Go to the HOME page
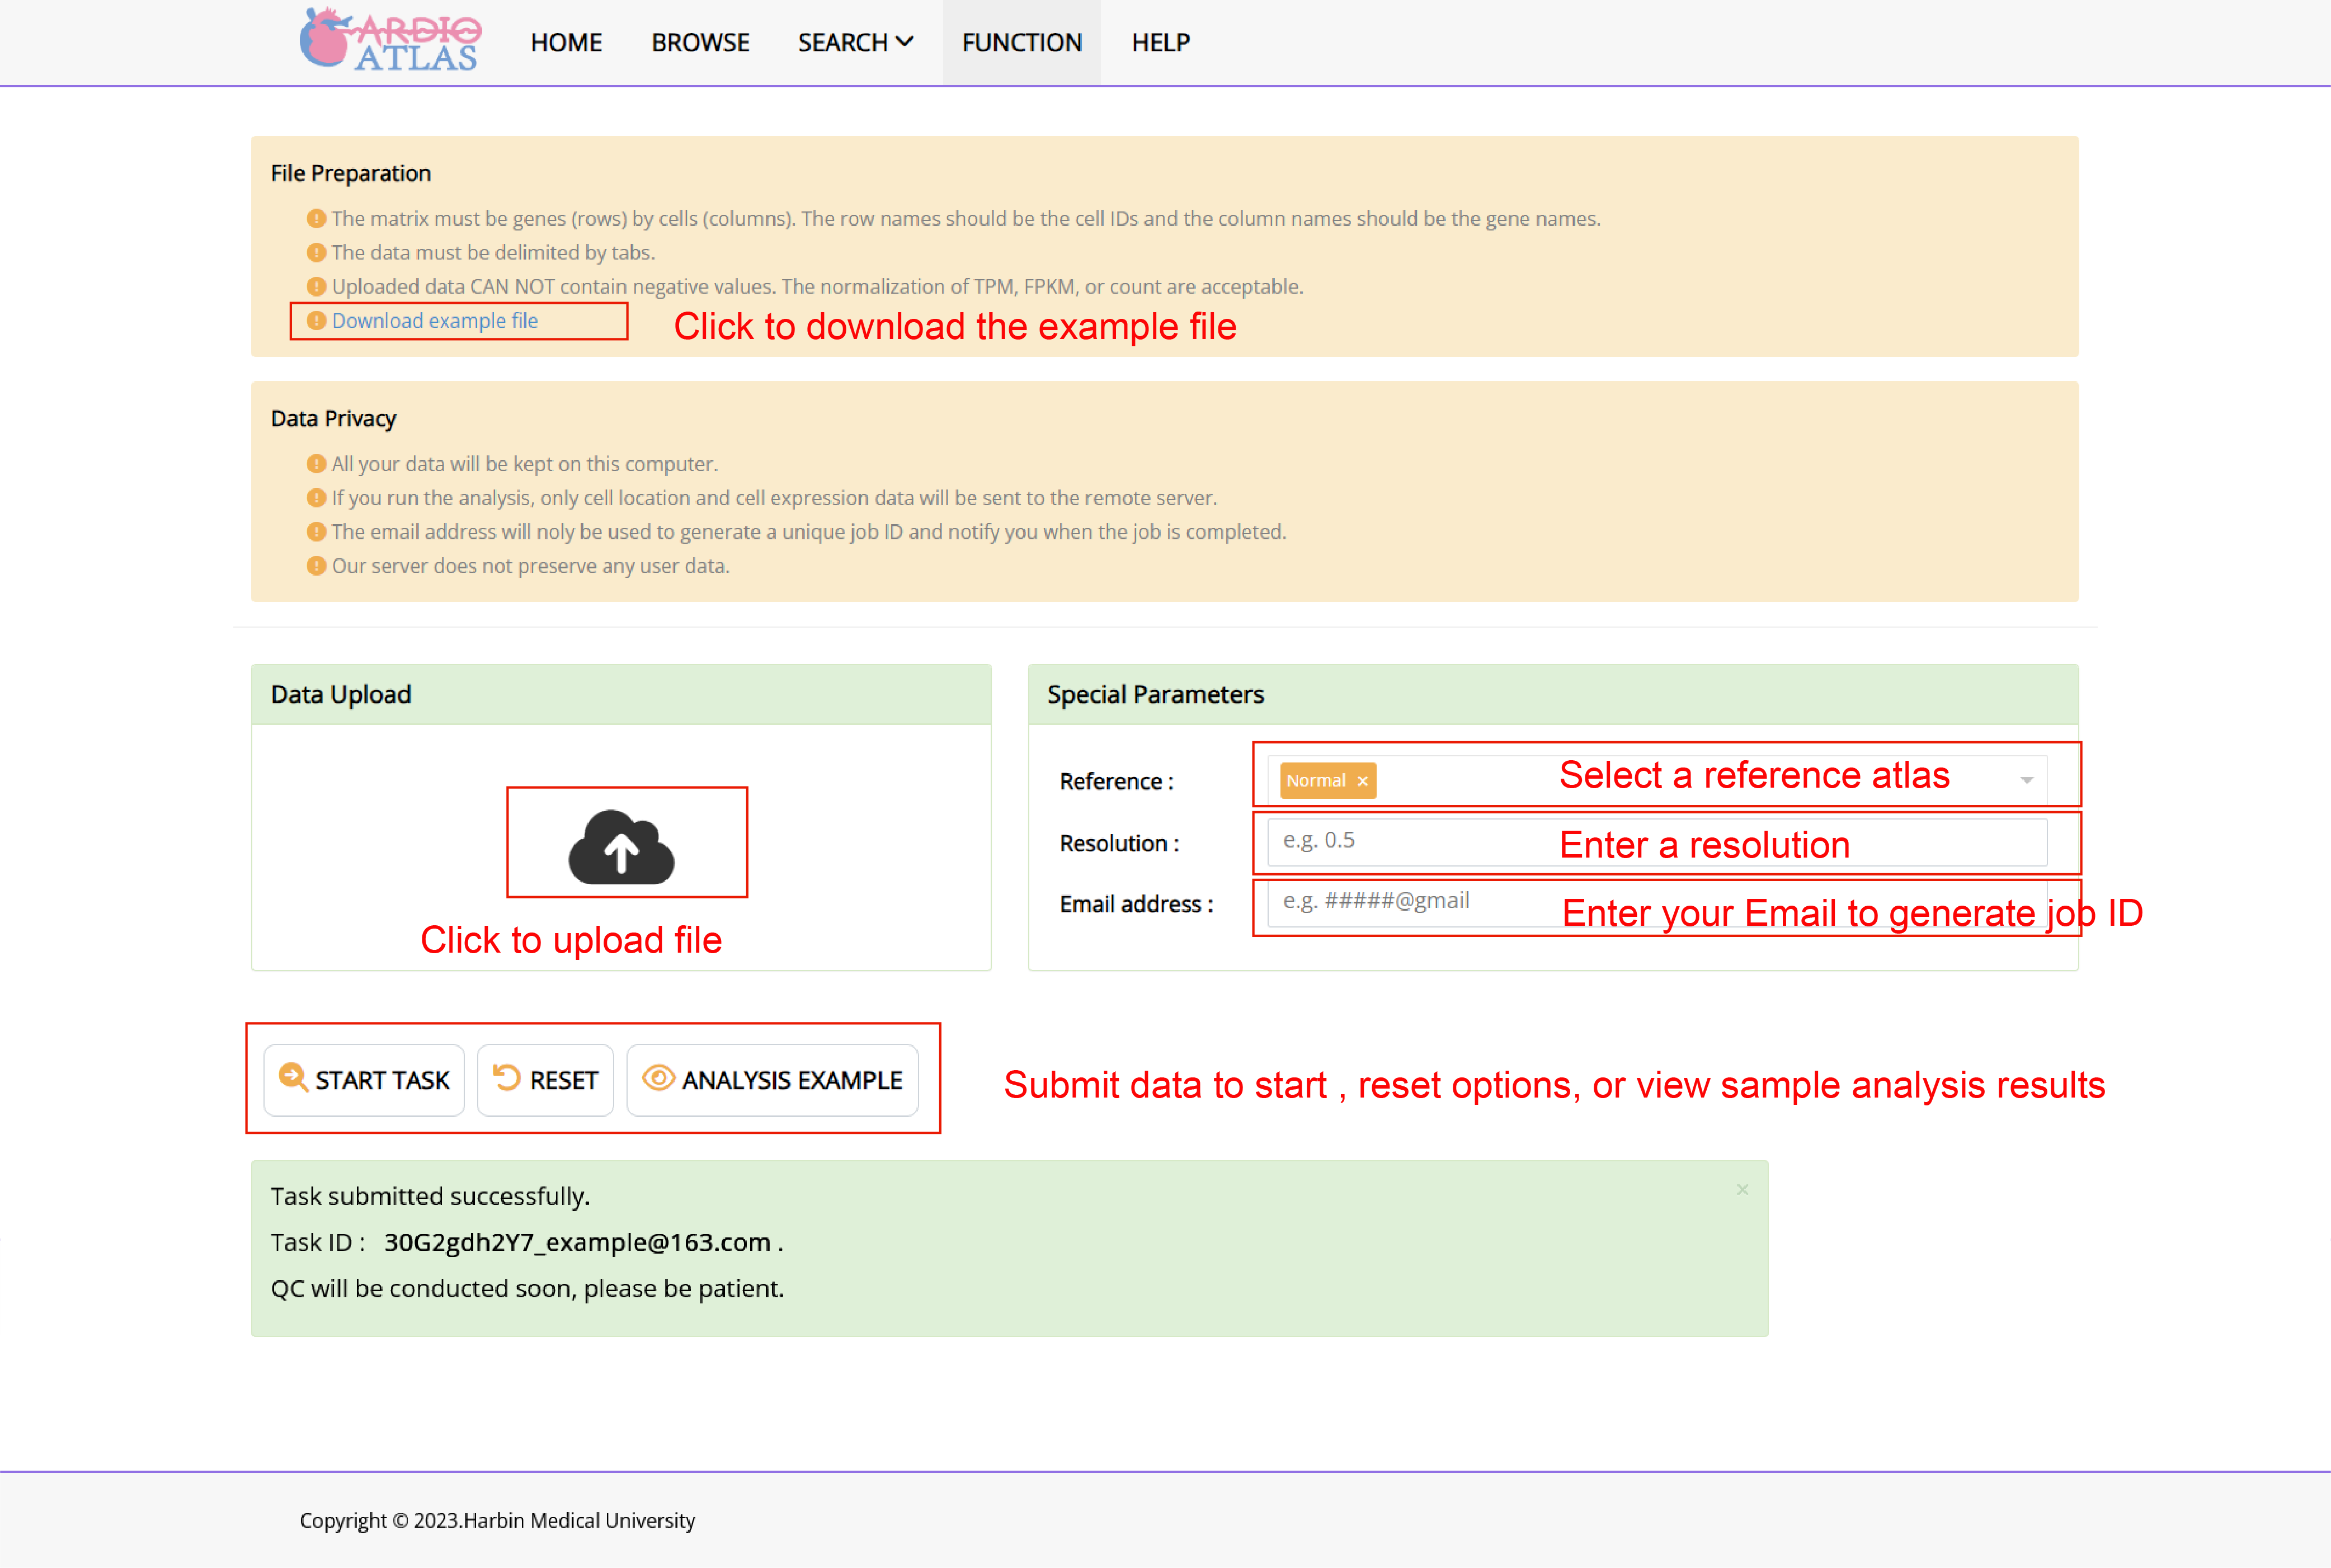 (566, 42)
